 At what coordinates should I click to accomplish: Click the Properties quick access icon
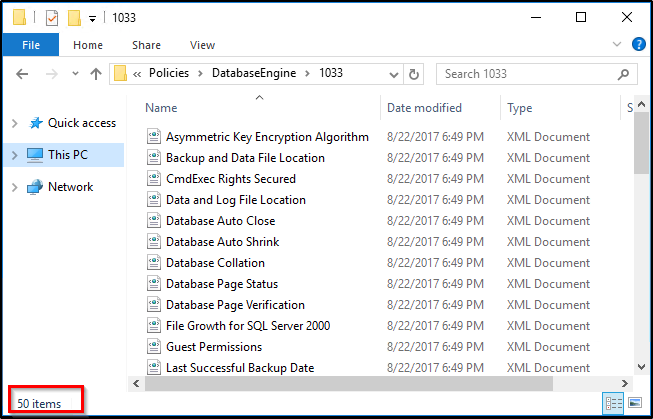click(x=52, y=18)
